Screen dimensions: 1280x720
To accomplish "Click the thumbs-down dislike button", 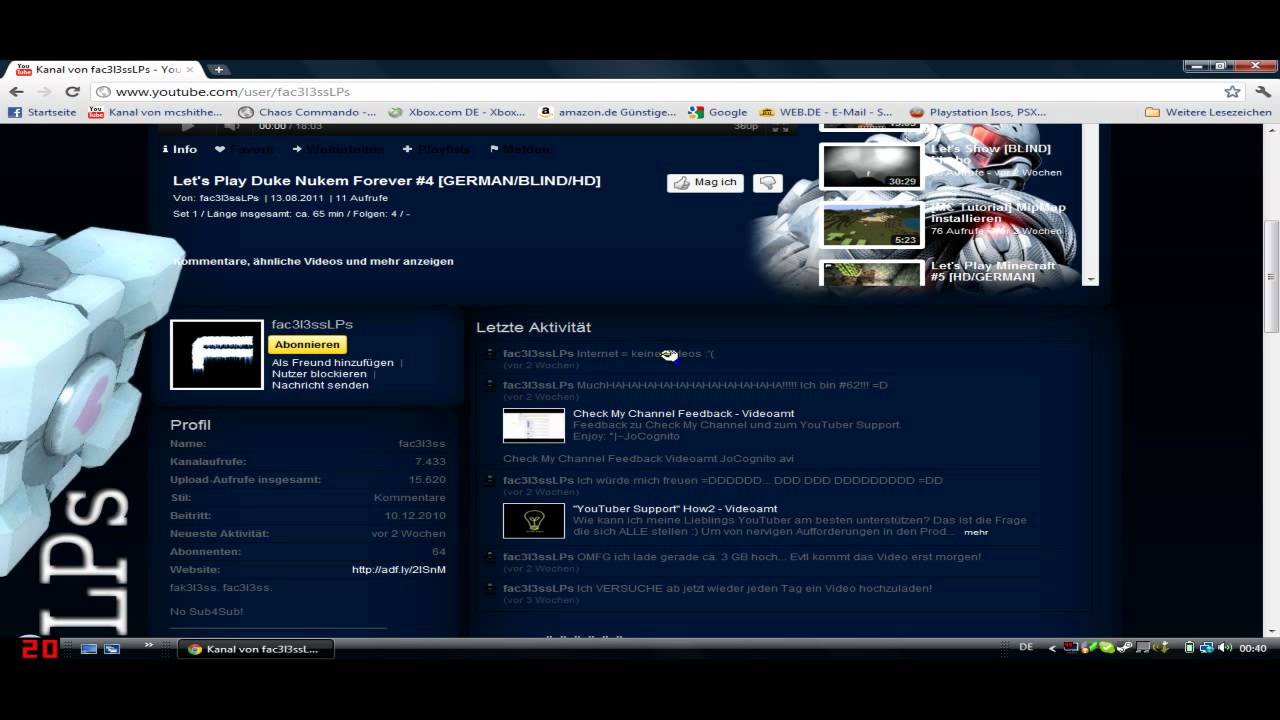I will pyautogui.click(x=768, y=182).
